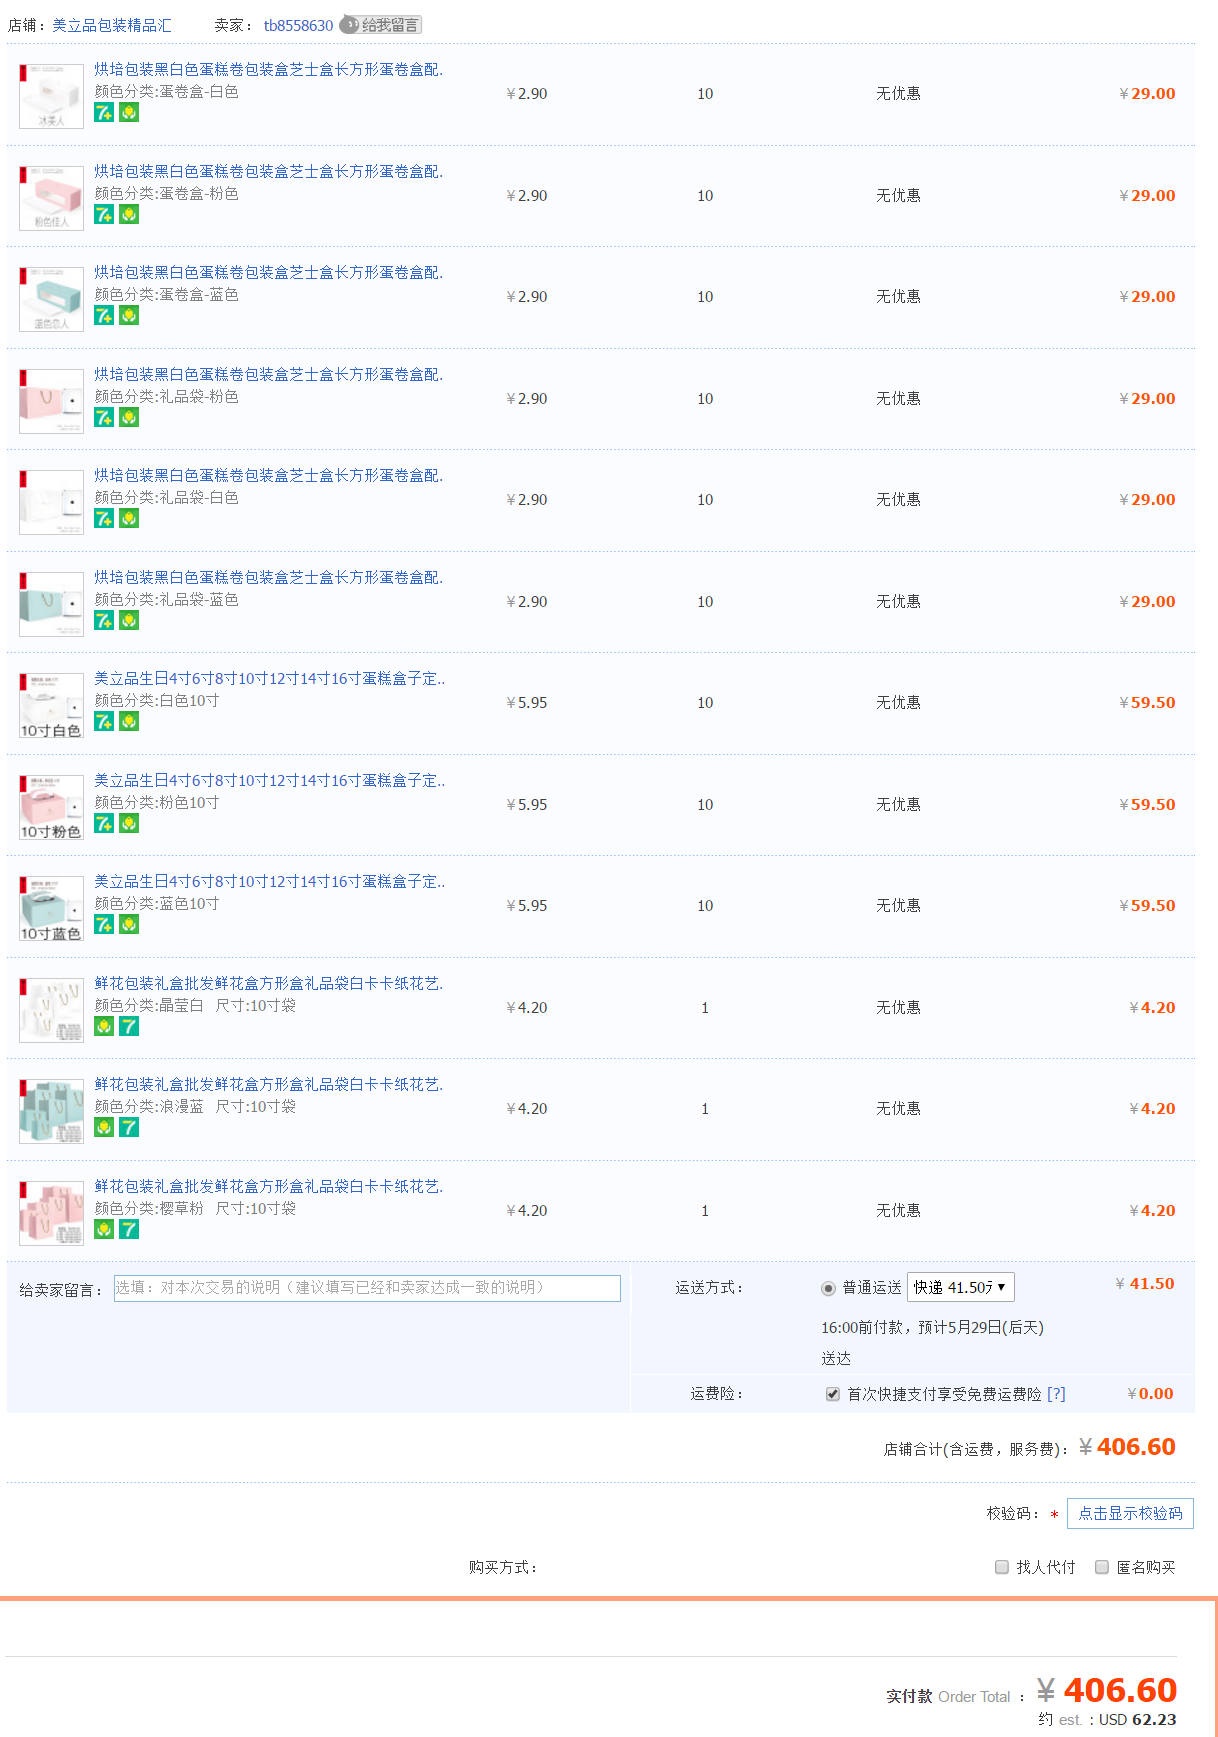Click the 点击显示校验码 button

coord(1130,1513)
